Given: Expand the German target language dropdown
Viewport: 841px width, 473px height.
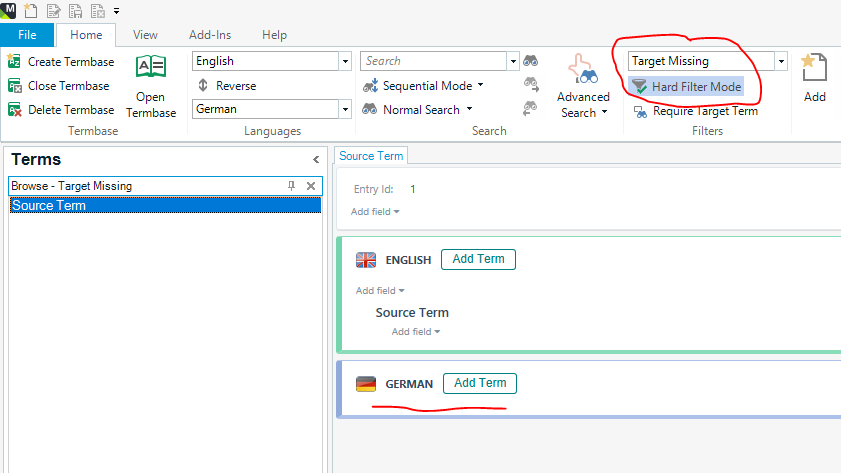Looking at the screenshot, I should tap(345, 109).
